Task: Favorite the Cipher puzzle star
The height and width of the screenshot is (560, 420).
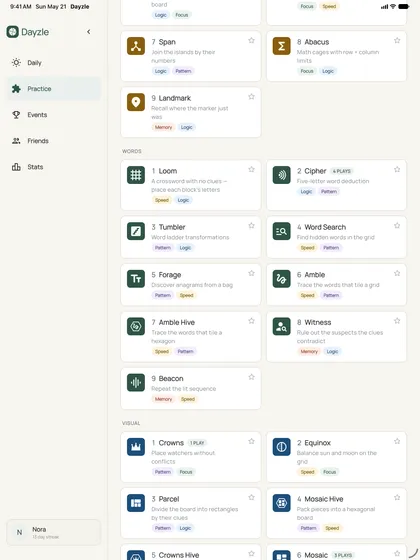Action: (x=397, y=169)
